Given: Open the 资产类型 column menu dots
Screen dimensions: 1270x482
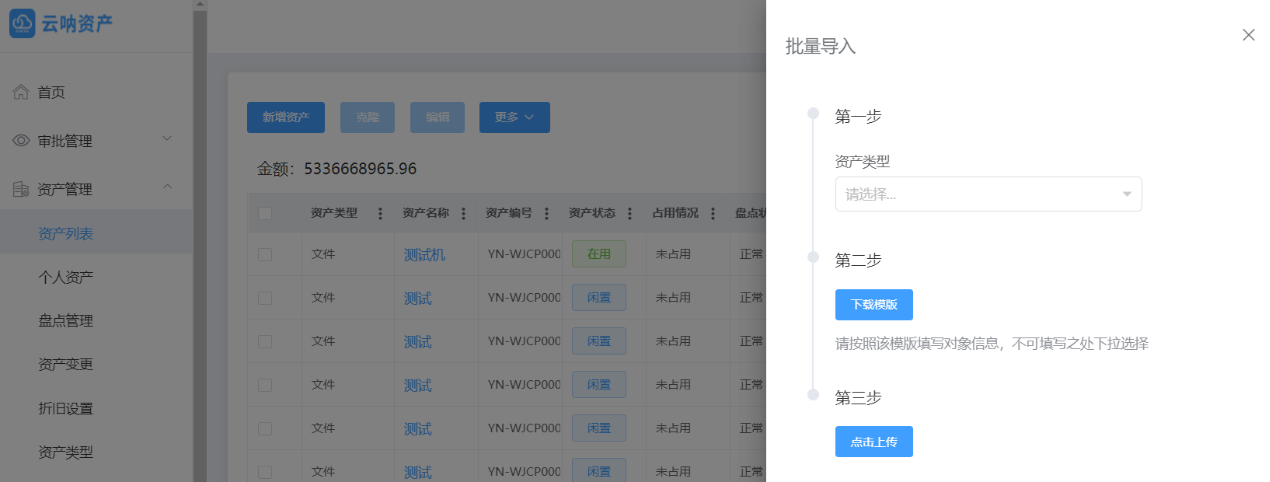Looking at the screenshot, I should pos(380,213).
